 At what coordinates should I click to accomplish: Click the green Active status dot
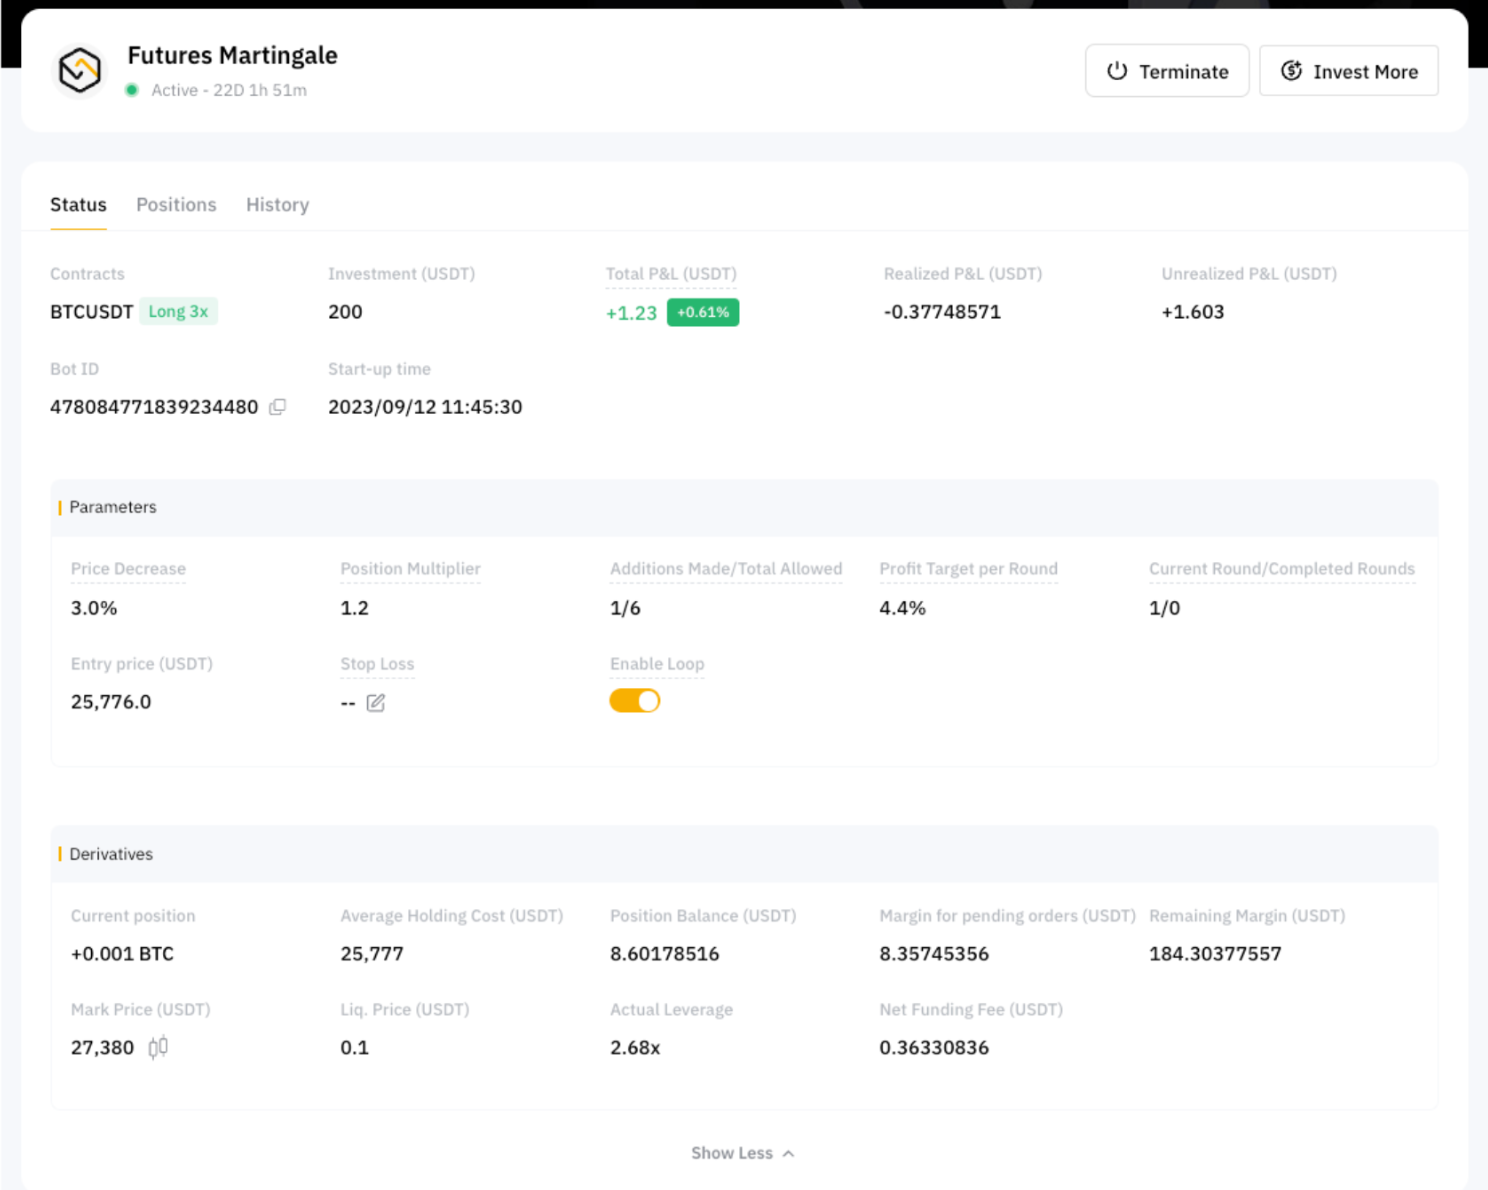click(132, 90)
